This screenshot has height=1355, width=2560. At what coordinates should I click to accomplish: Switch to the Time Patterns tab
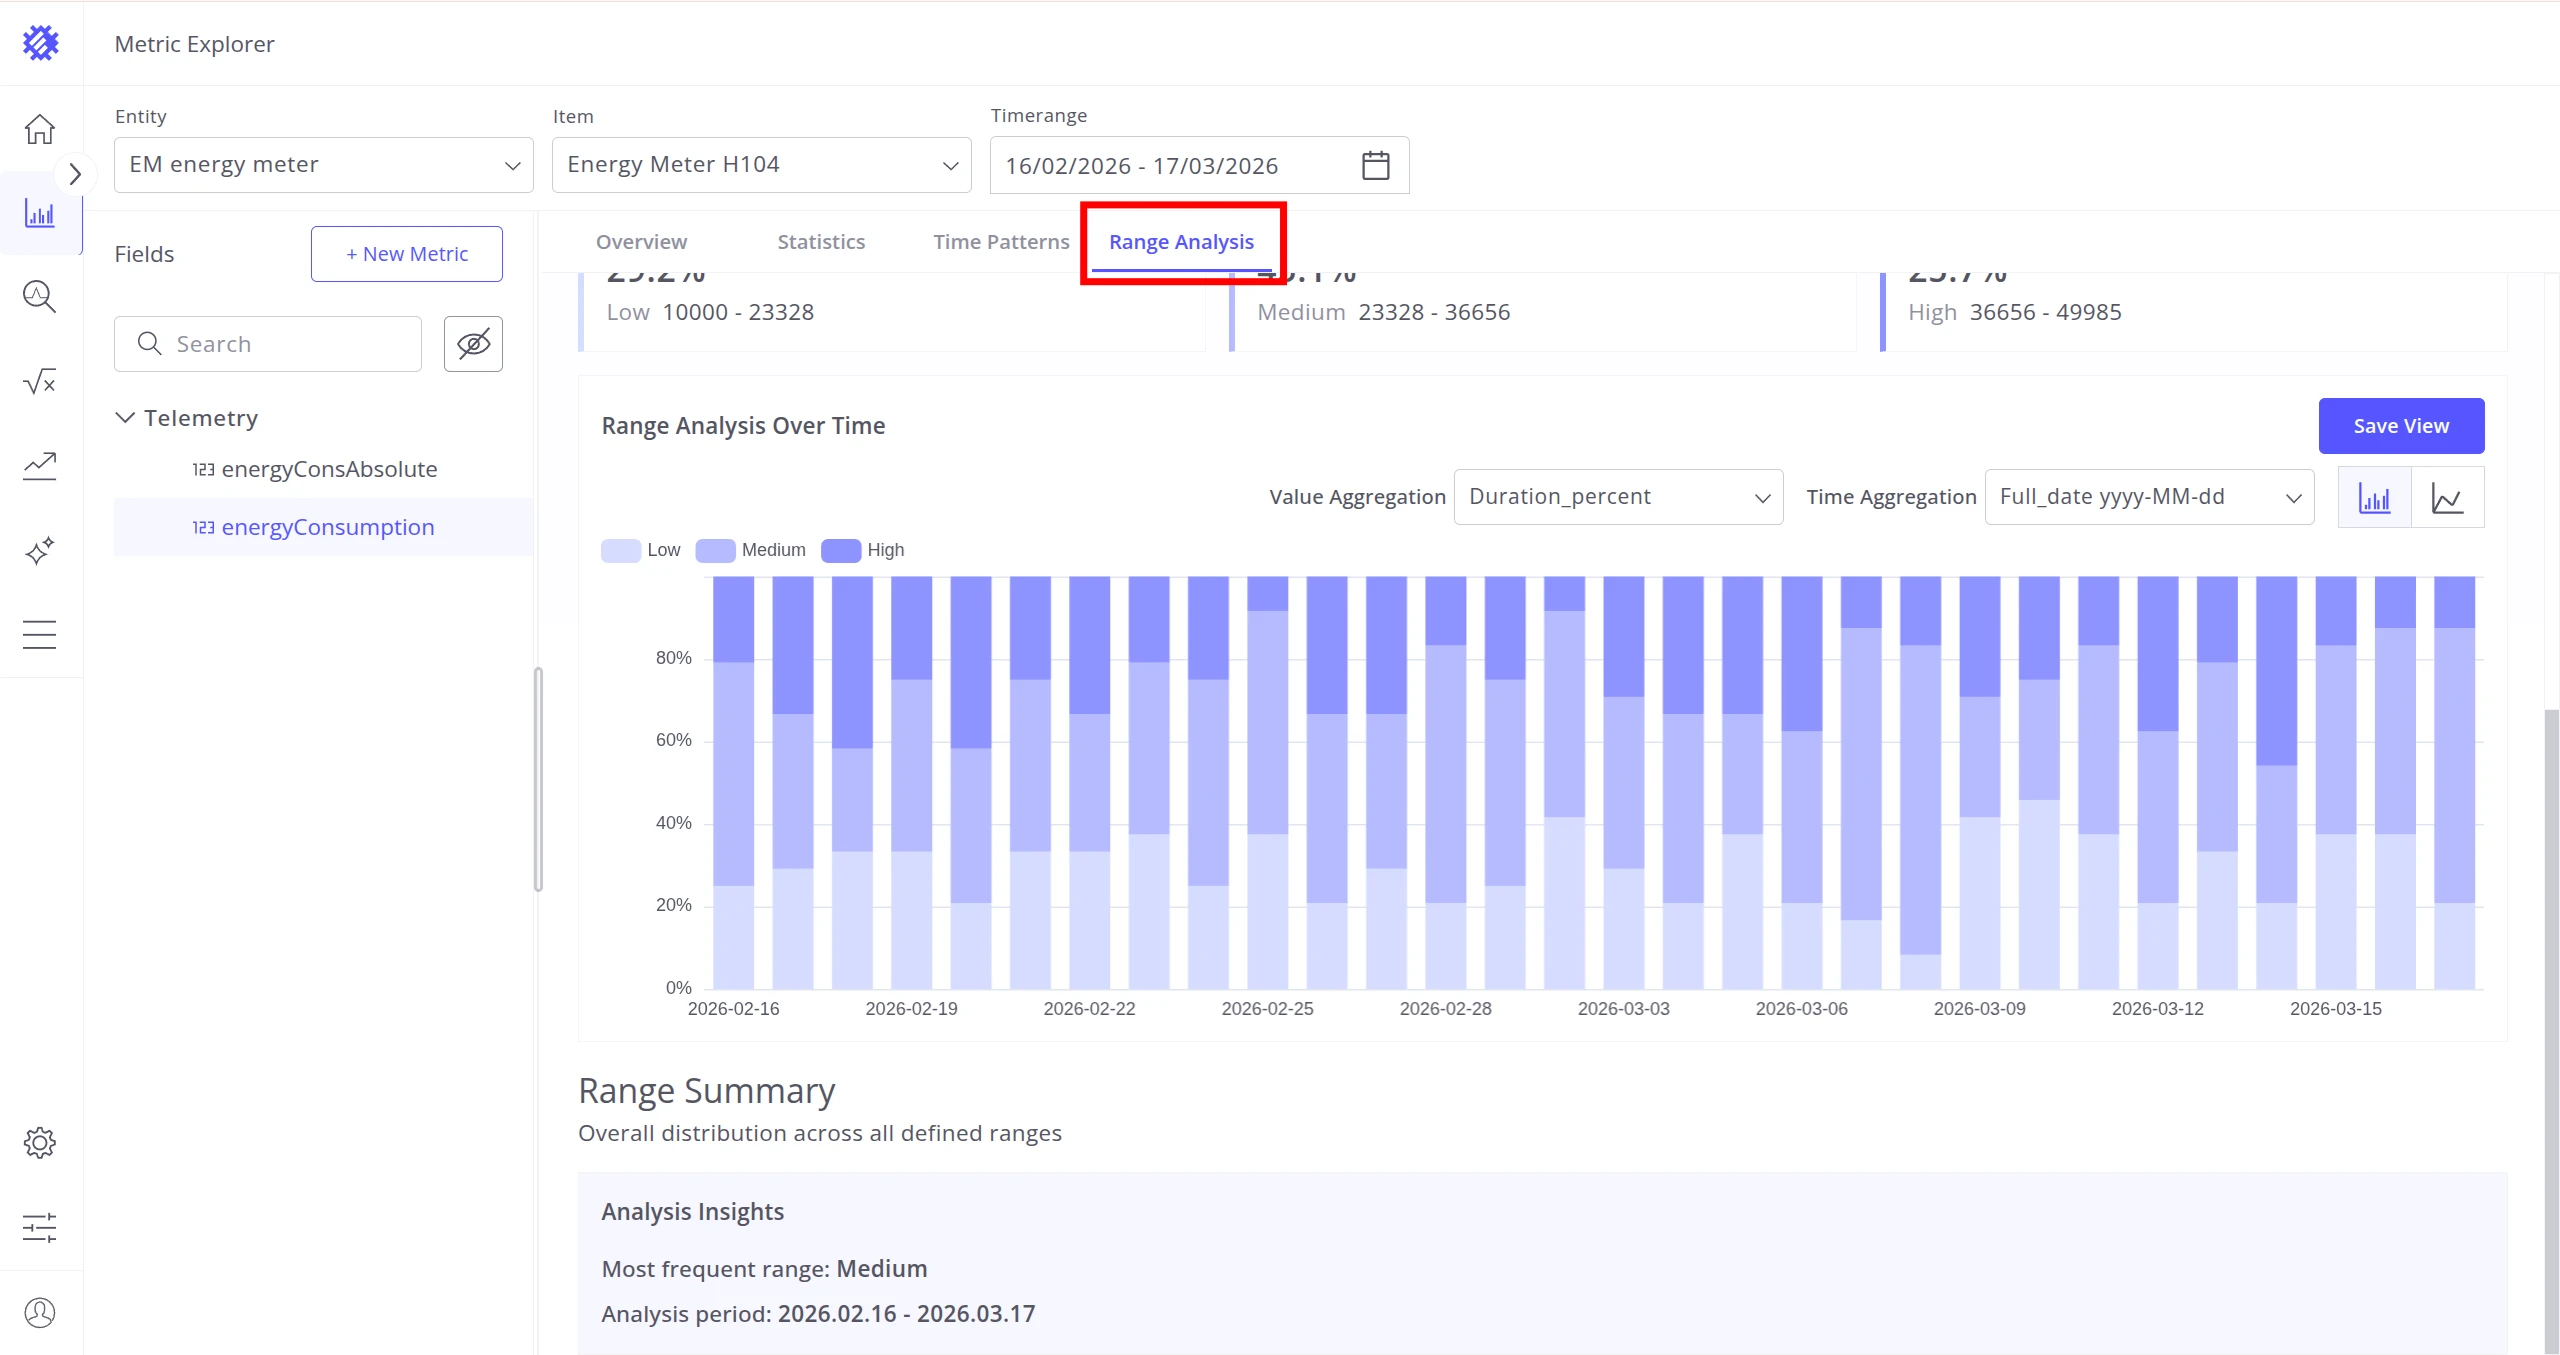tap(1001, 242)
